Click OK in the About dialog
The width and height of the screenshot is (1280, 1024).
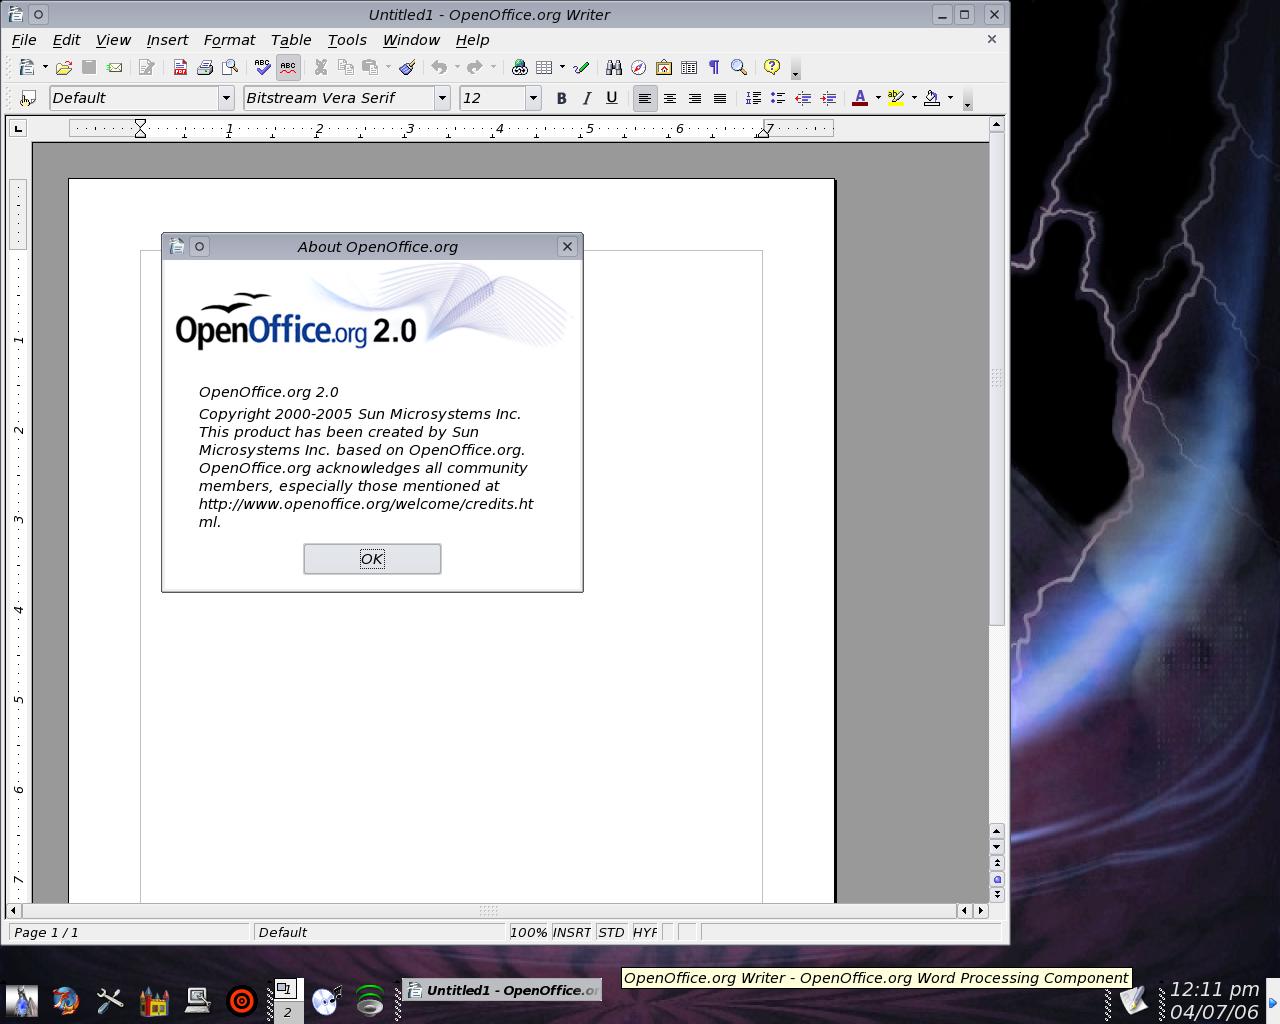click(372, 559)
